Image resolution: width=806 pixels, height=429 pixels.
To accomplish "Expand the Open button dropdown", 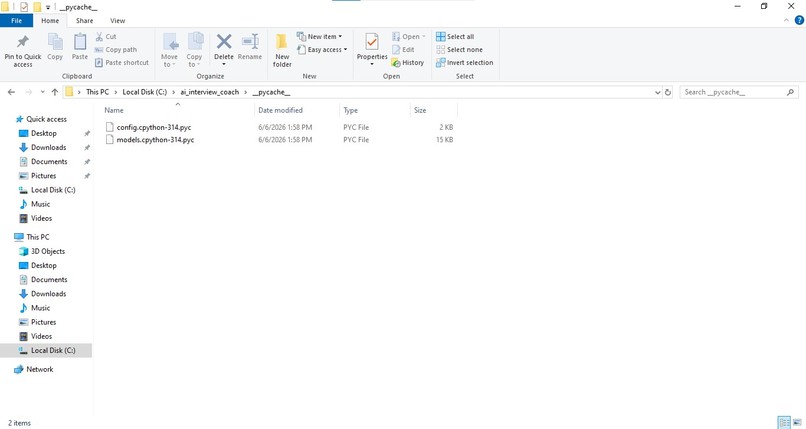I will [424, 36].
